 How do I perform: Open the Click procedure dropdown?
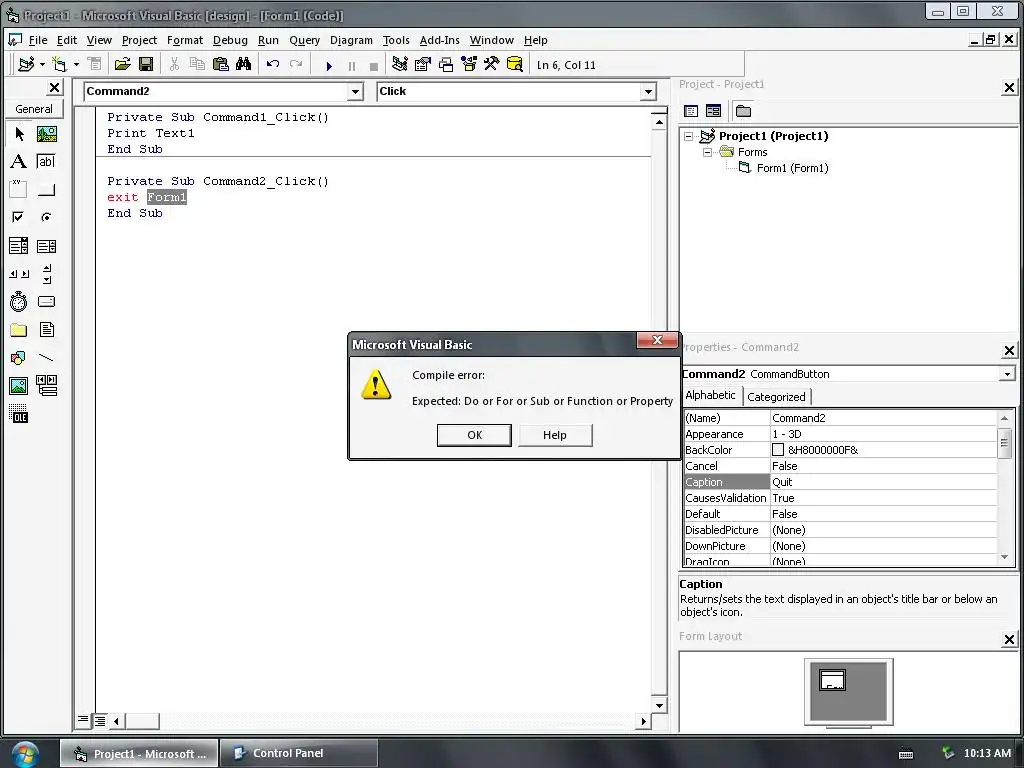pos(648,91)
